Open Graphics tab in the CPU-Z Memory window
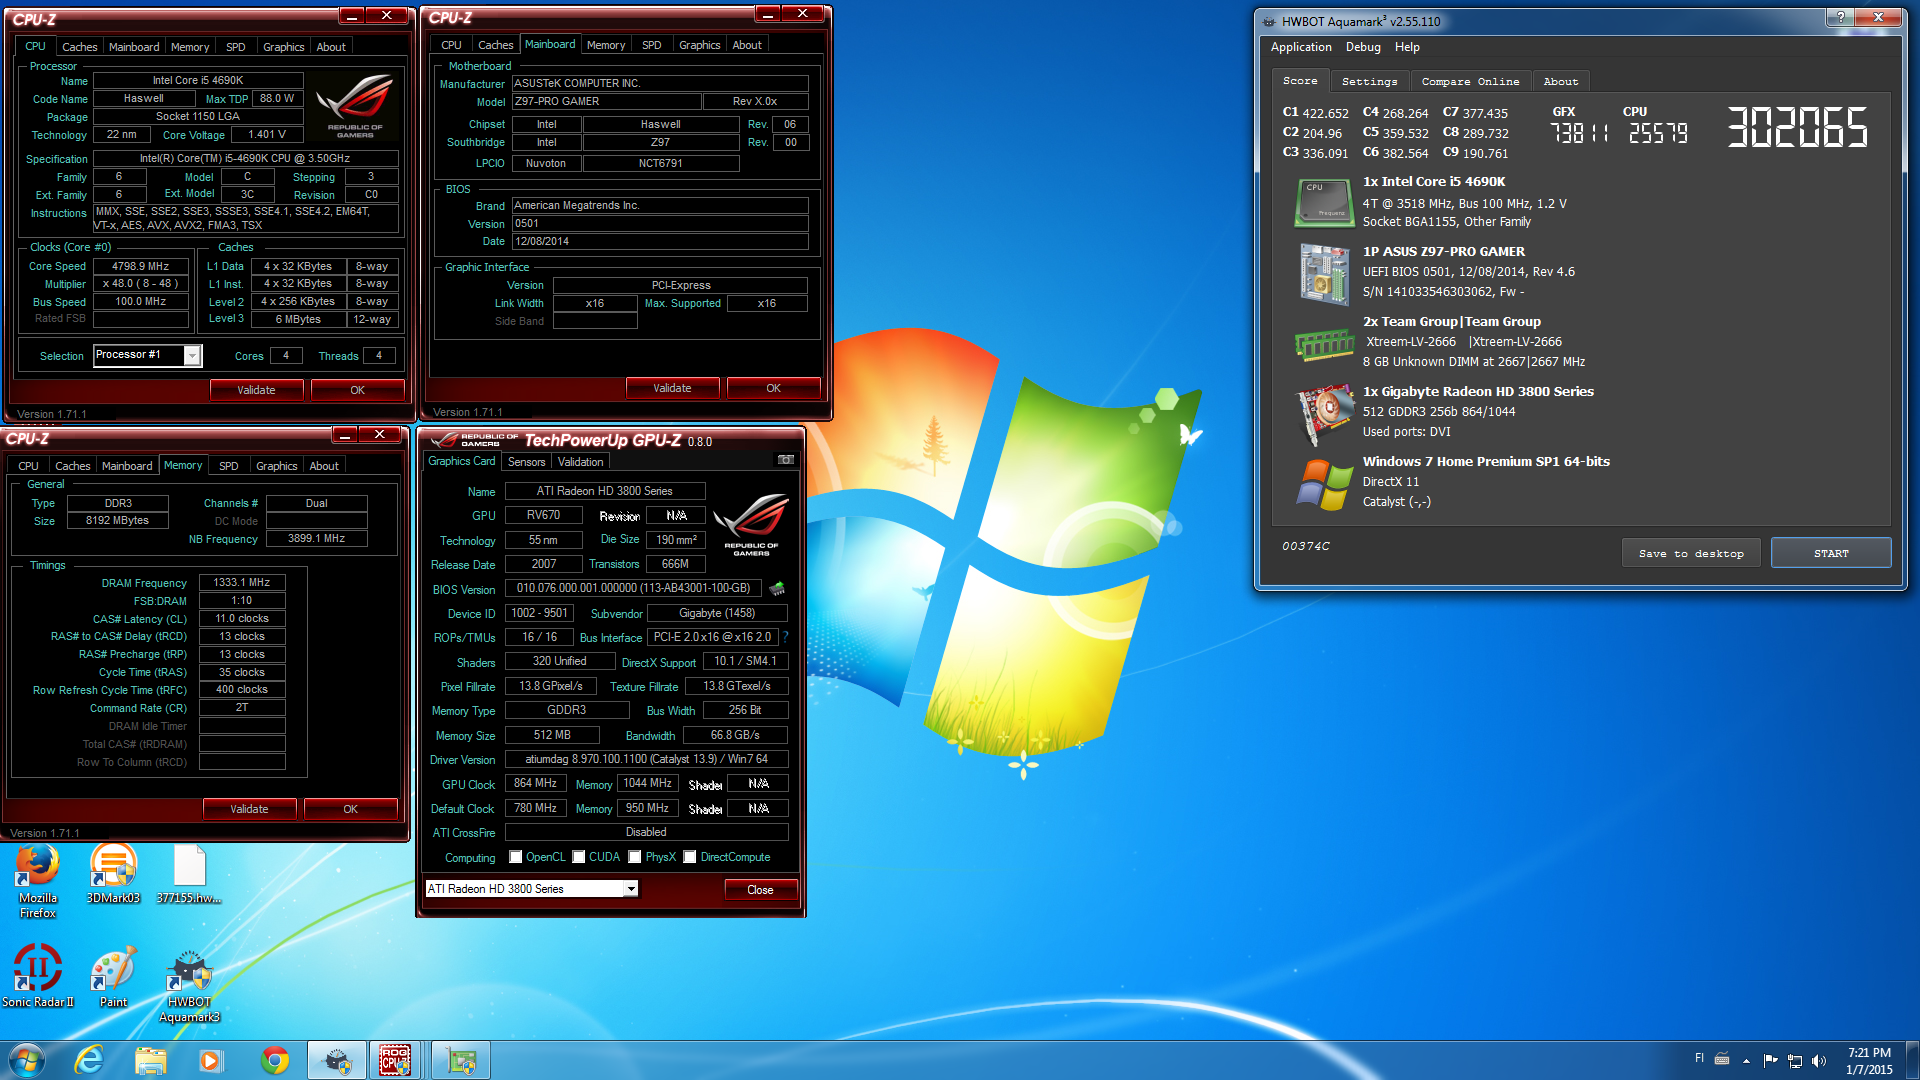This screenshot has width=1920, height=1080. [x=276, y=466]
